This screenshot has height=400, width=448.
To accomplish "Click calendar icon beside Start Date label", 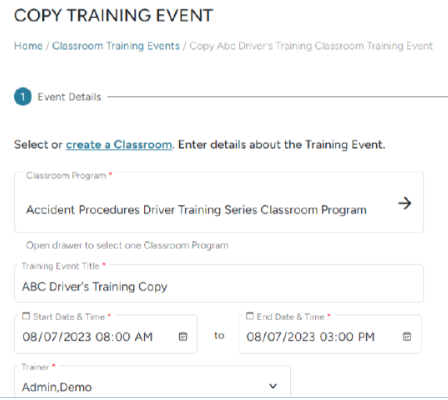I will tap(26, 316).
